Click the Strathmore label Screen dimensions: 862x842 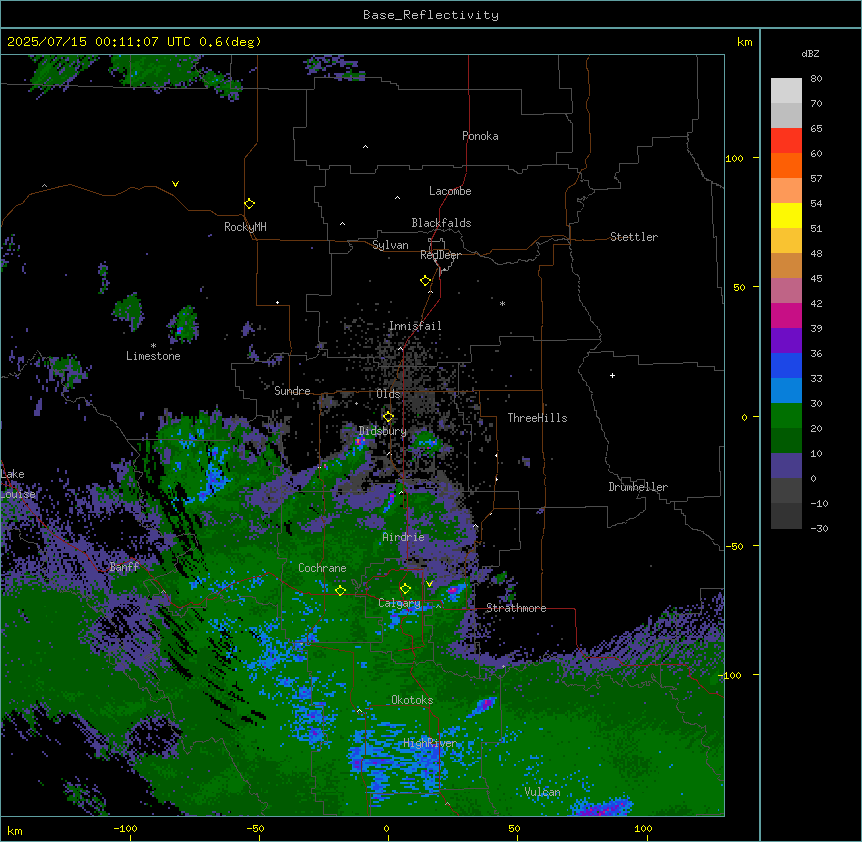[516, 608]
